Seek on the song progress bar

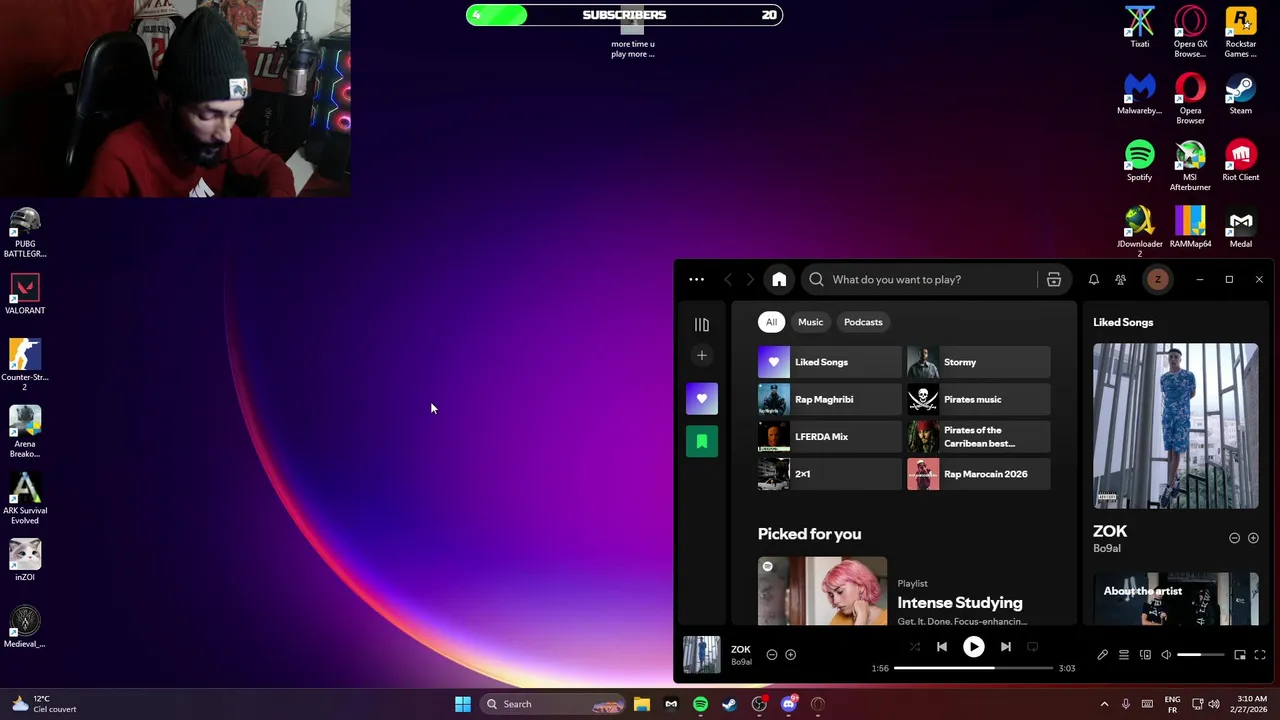[973, 668]
